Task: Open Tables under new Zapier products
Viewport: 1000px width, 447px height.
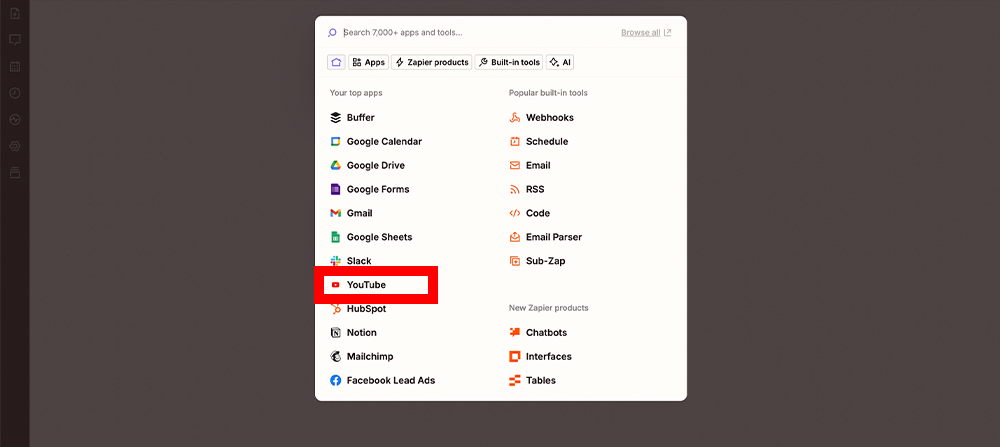Action: 540,381
